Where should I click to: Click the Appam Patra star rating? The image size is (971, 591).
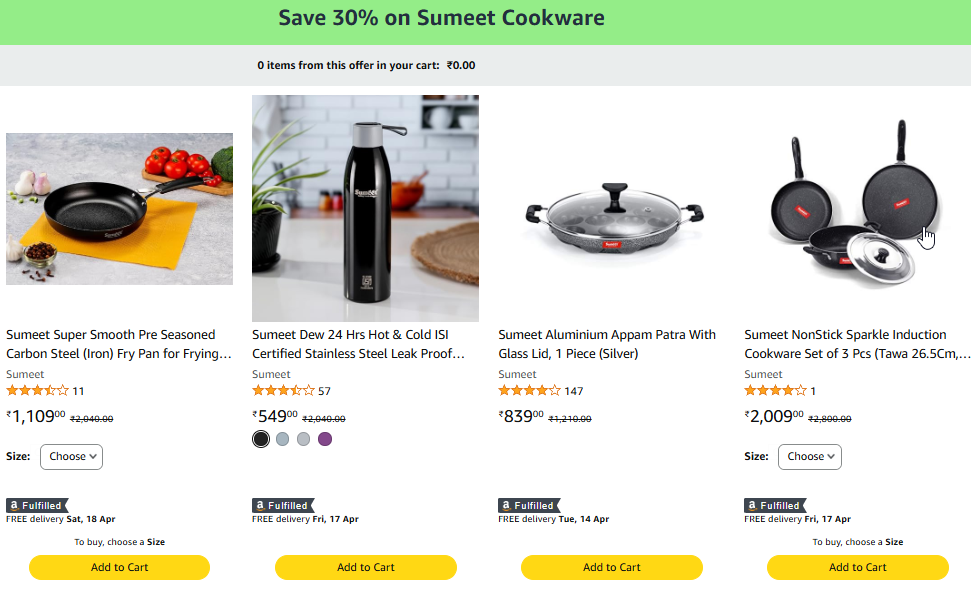[529, 391]
